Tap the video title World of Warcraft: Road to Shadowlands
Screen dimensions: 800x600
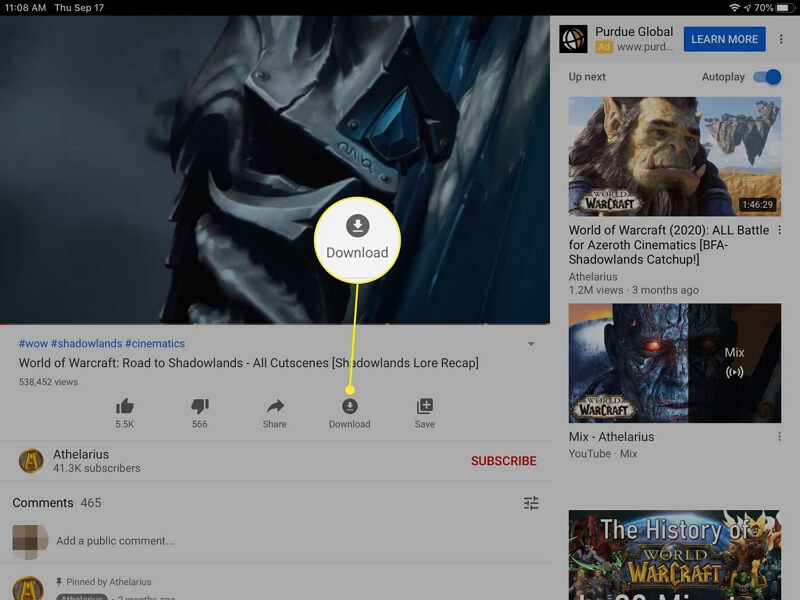[248, 363]
